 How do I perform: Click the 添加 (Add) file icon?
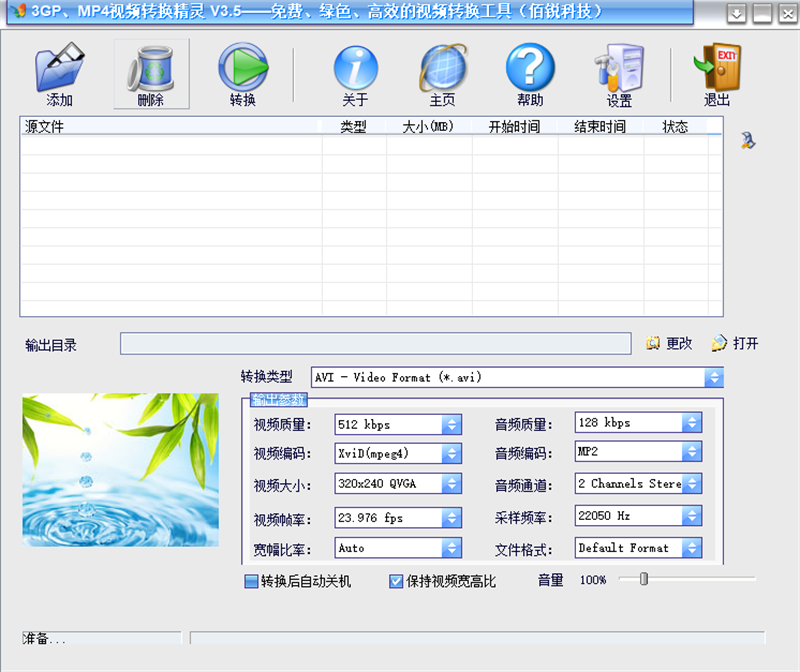coord(60,73)
